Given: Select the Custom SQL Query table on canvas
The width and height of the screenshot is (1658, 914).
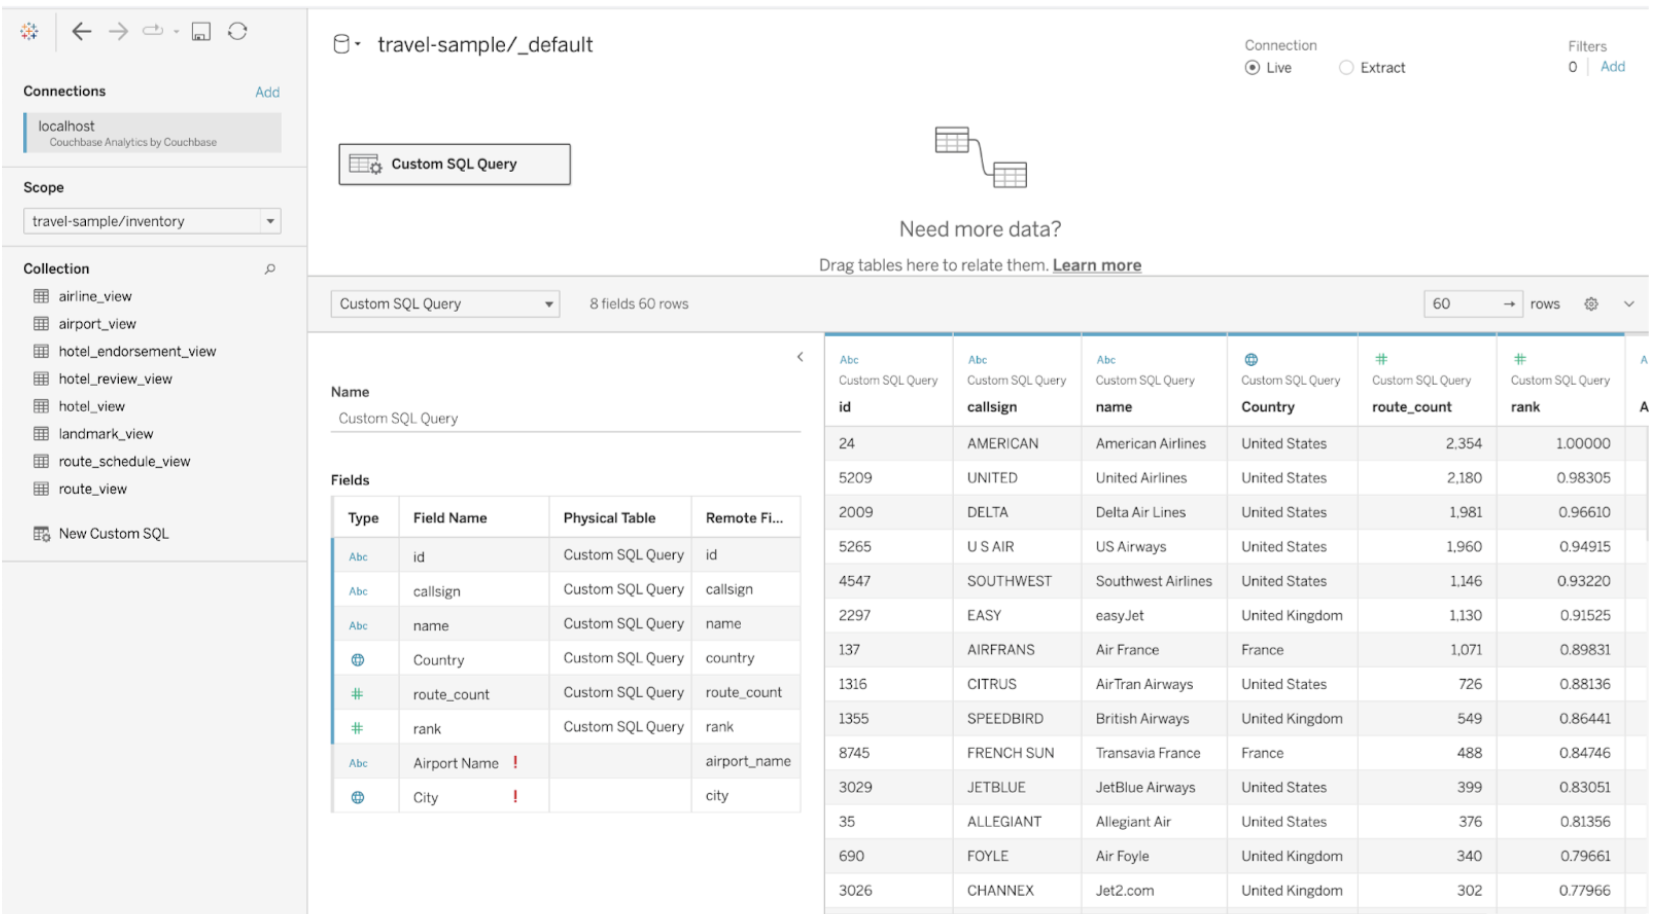Looking at the screenshot, I should coord(455,164).
